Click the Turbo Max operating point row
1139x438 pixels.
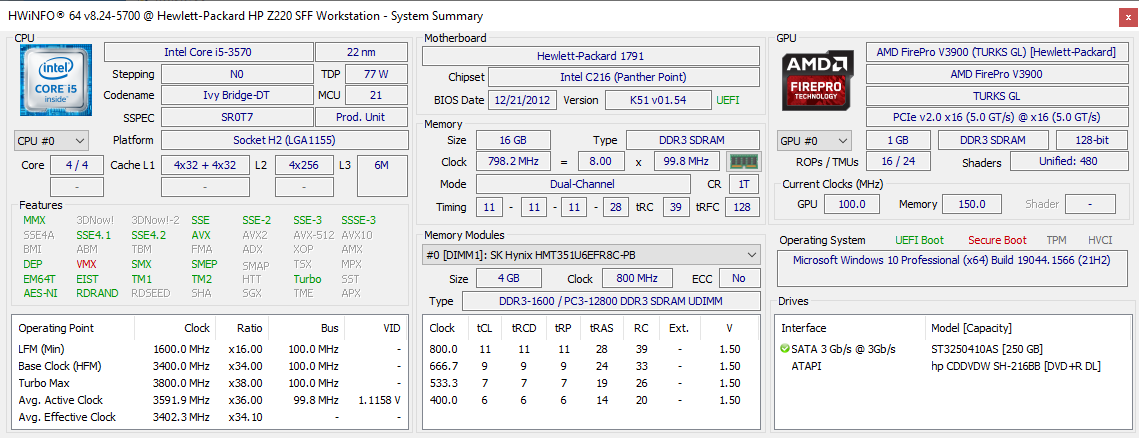coord(209,383)
